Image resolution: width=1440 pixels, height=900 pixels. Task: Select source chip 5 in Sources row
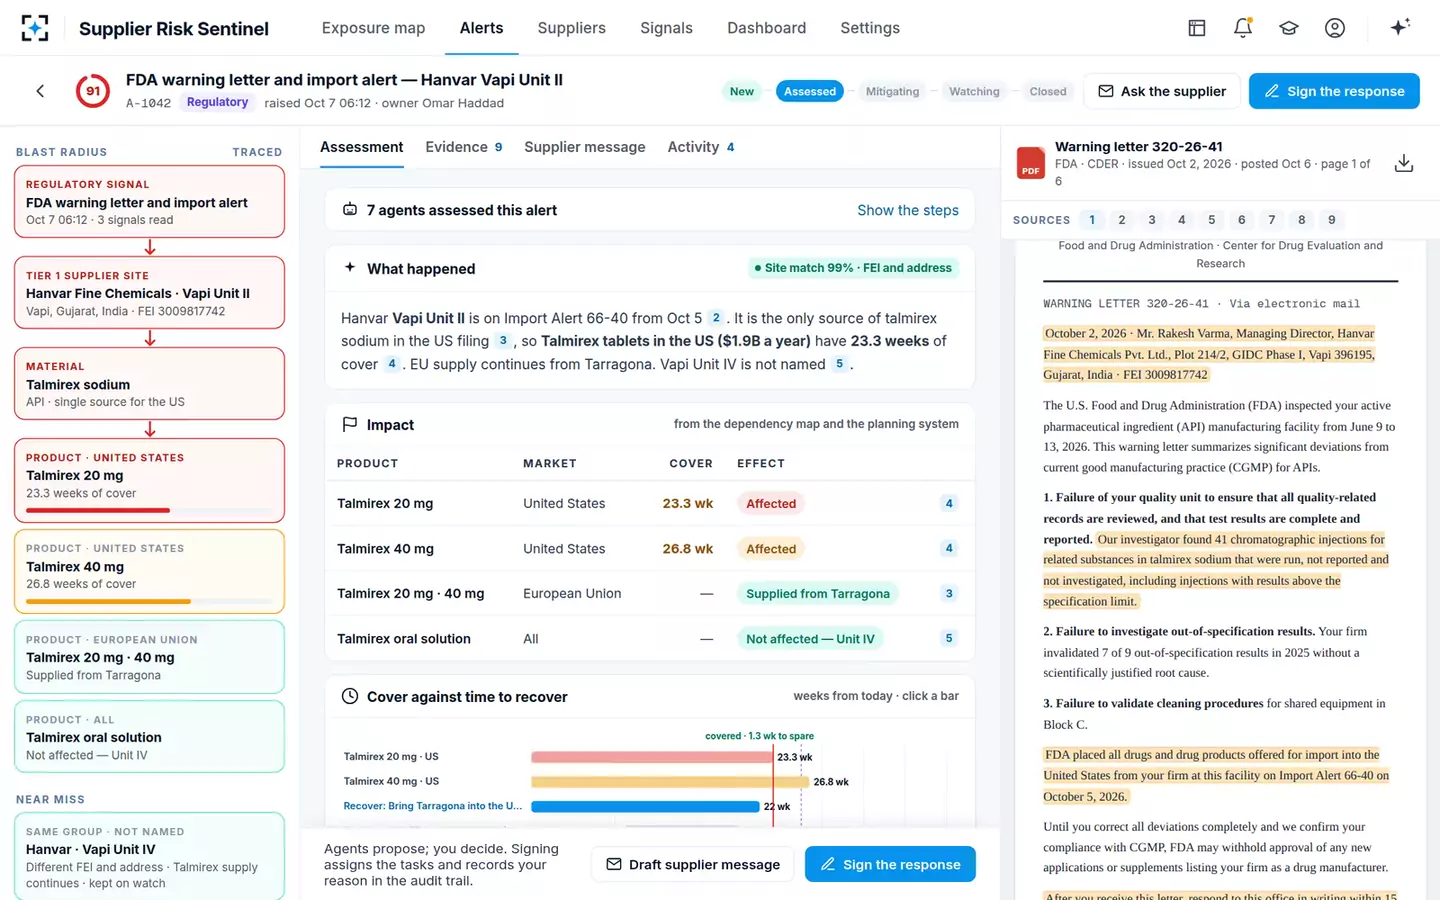[x=1211, y=220]
